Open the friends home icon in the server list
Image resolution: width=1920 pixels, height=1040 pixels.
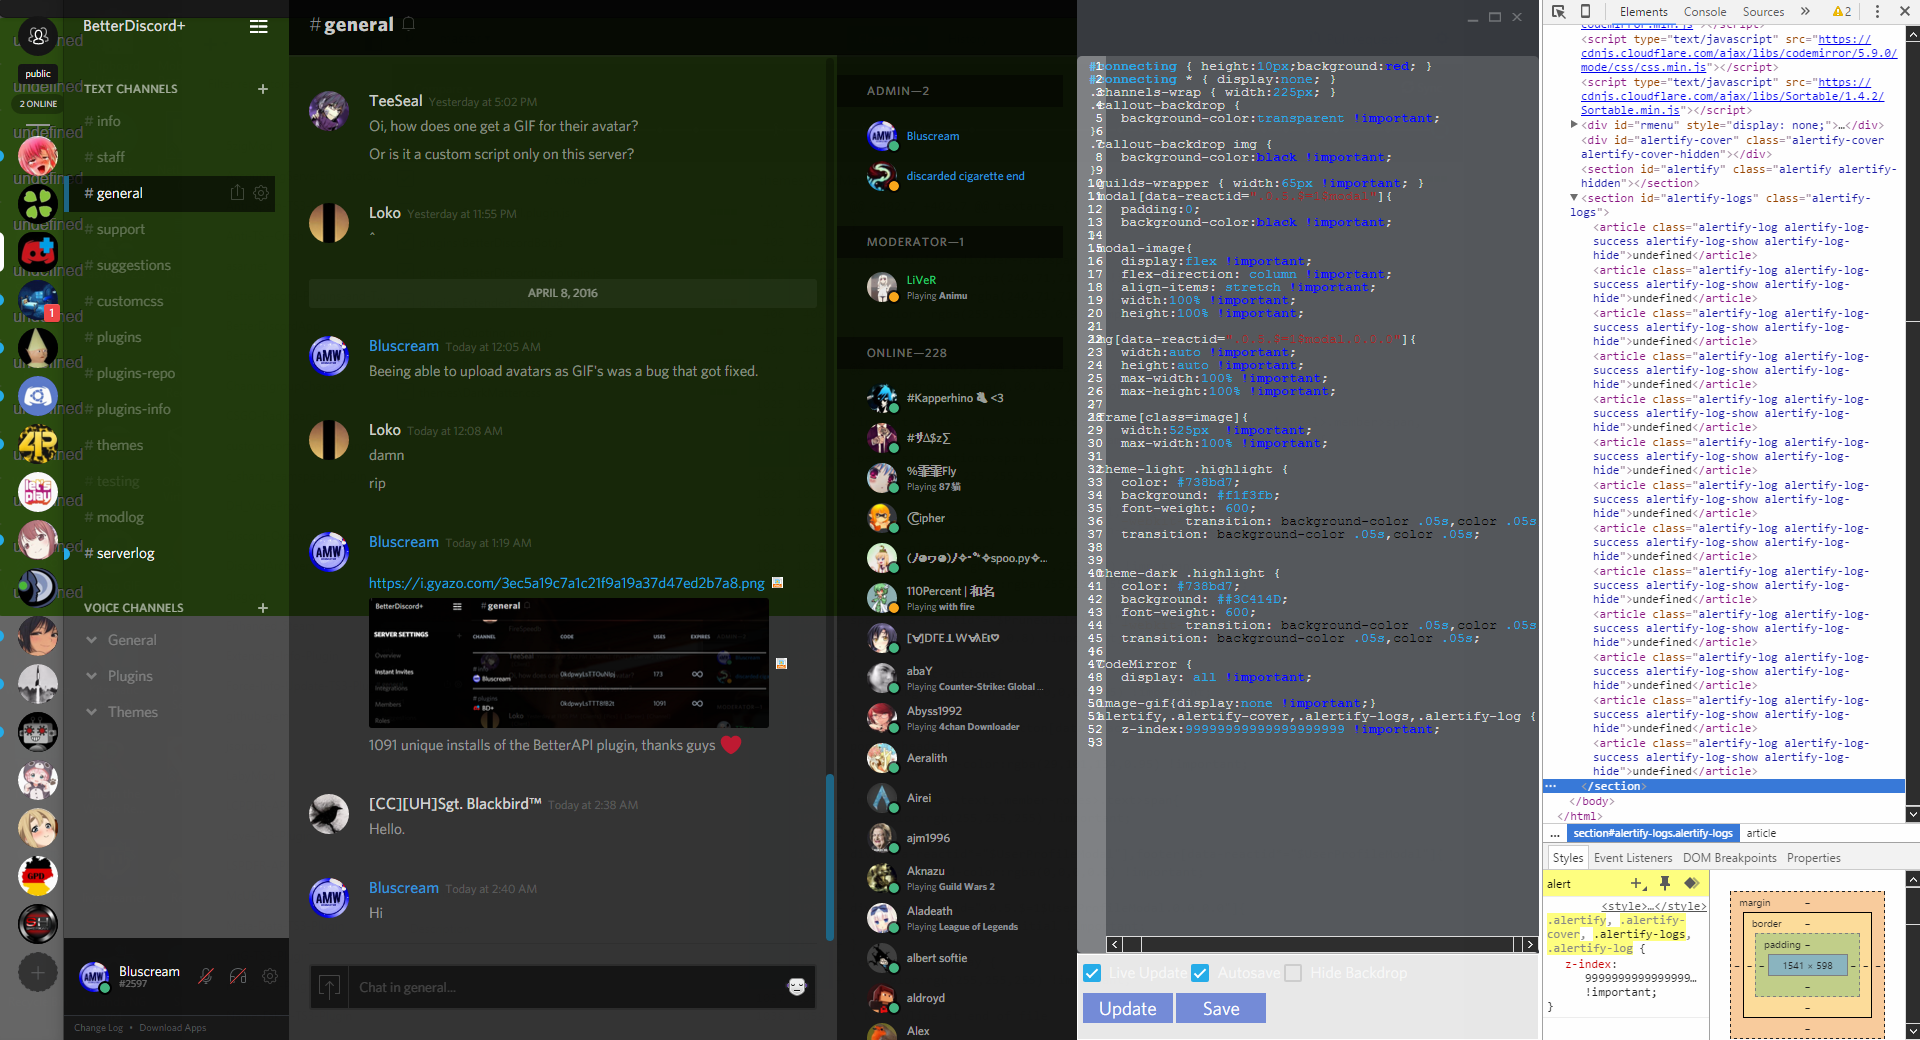[x=38, y=37]
